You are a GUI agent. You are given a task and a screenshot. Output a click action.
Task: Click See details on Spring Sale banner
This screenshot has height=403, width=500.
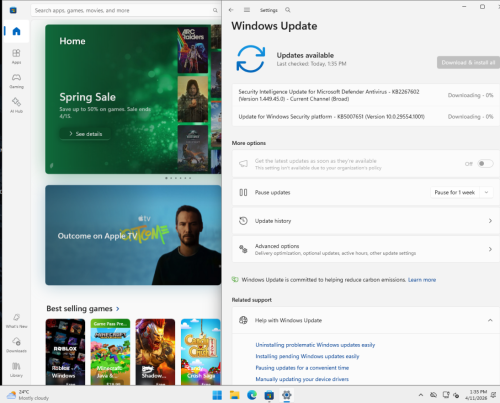click(x=85, y=134)
